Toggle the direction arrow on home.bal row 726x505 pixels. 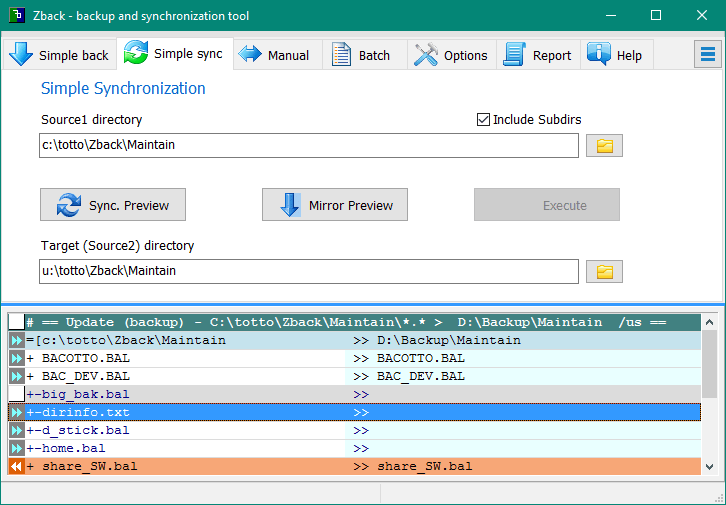(16, 449)
